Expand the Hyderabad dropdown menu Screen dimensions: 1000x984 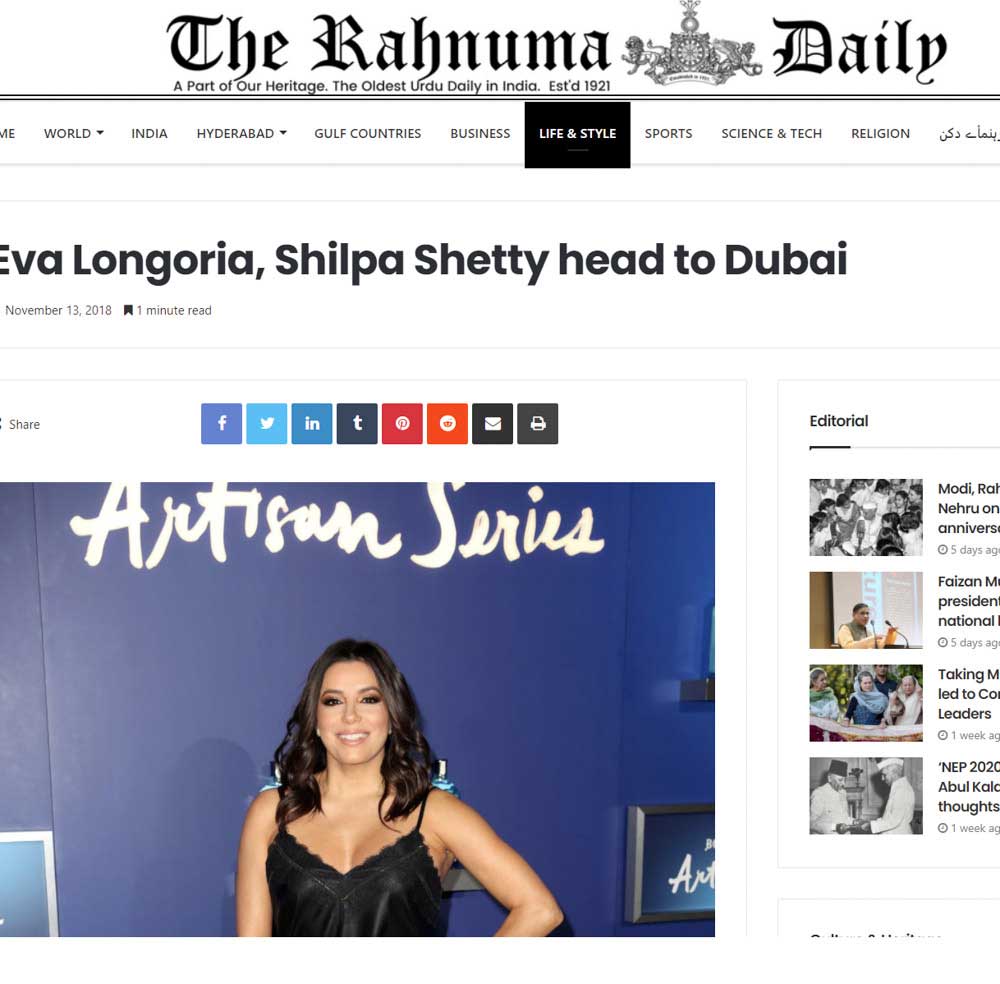pos(241,133)
